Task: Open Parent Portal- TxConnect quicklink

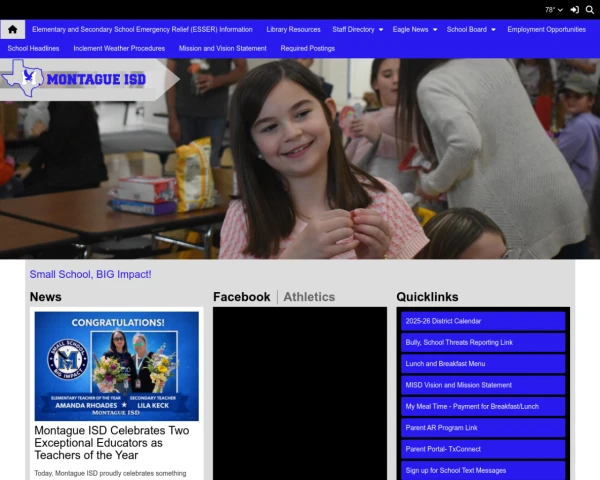Action: pyautogui.click(x=483, y=449)
